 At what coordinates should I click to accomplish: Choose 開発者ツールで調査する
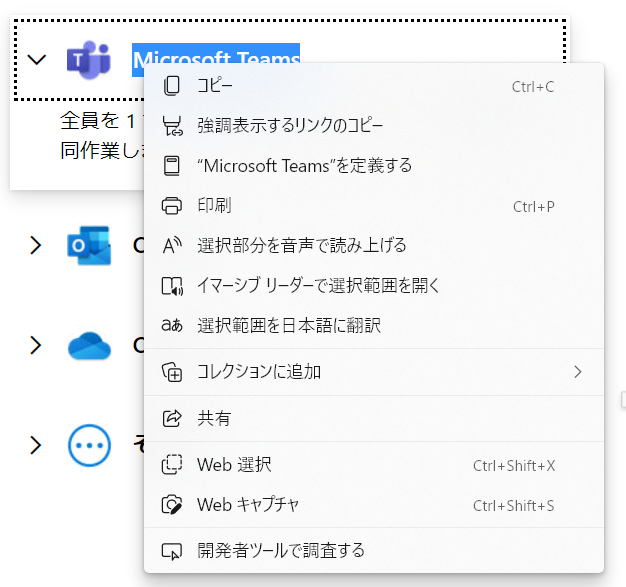(x=374, y=551)
